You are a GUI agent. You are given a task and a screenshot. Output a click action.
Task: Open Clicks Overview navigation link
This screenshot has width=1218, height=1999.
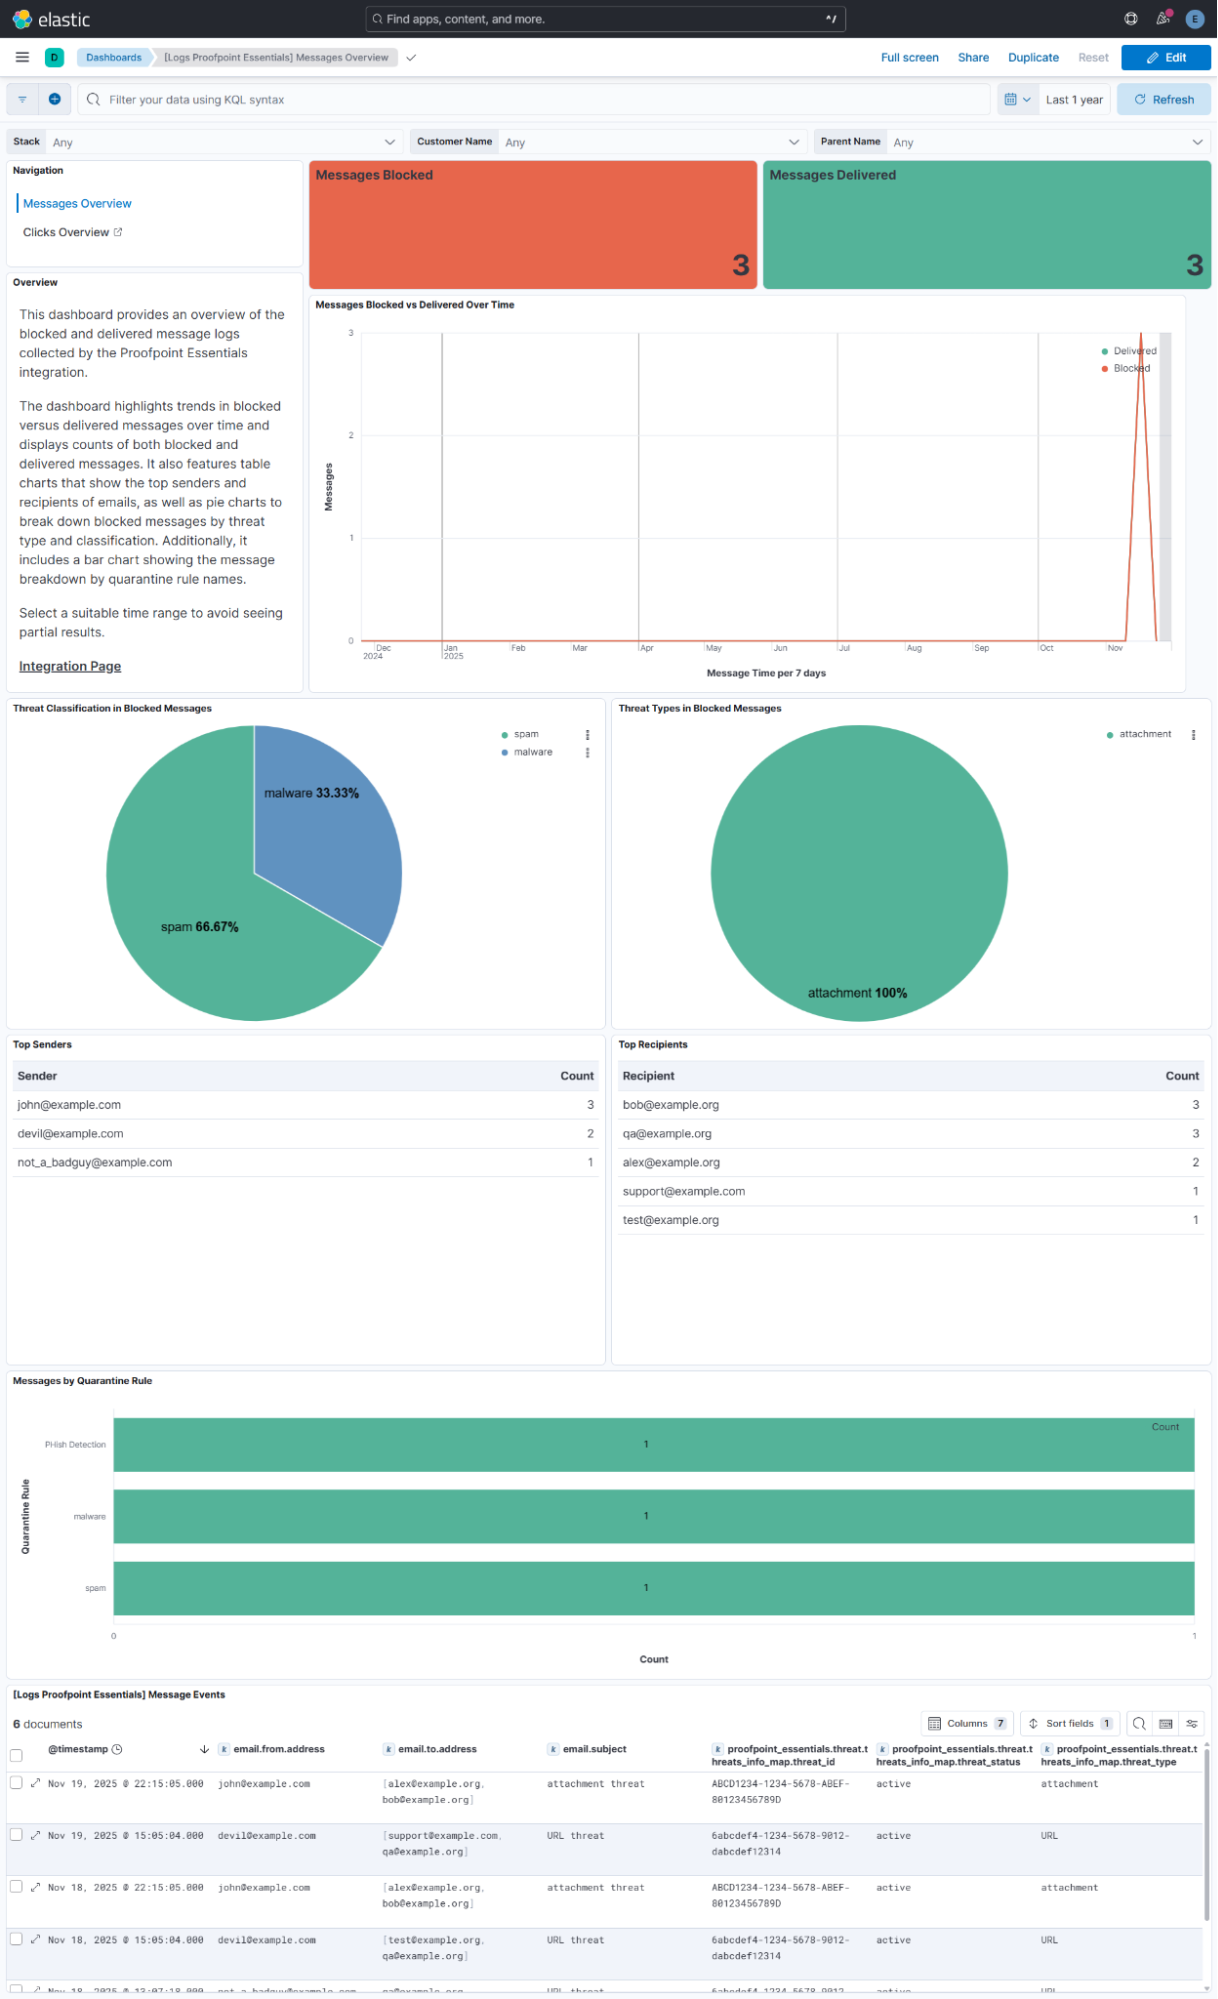[x=66, y=232]
